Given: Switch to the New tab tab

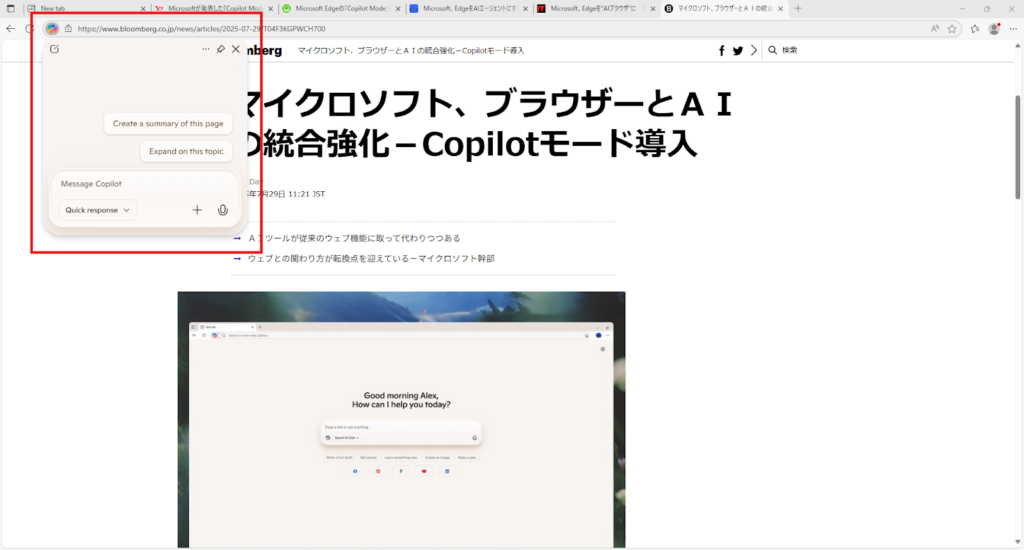Looking at the screenshot, I should pyautogui.click(x=87, y=8).
